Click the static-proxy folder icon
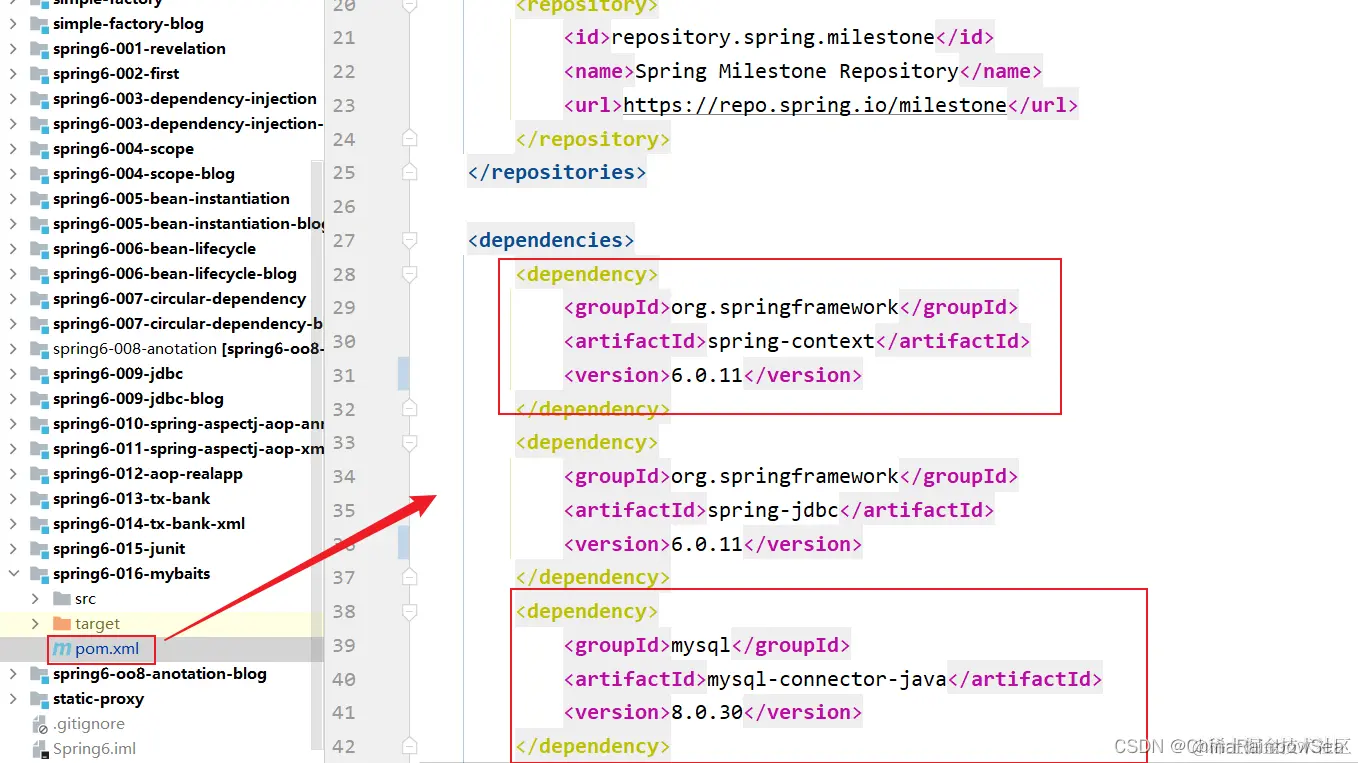Screen dimensions: 1358x763 click(39, 698)
